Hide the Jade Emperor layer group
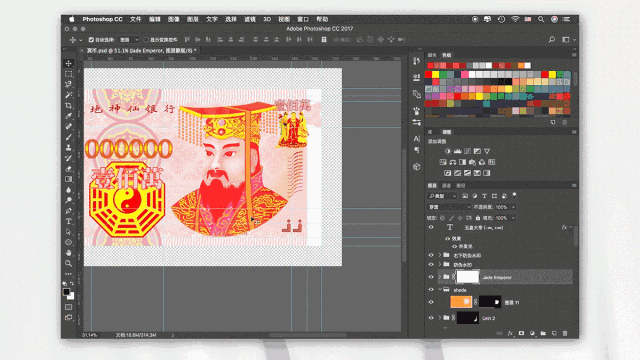 coord(431,277)
